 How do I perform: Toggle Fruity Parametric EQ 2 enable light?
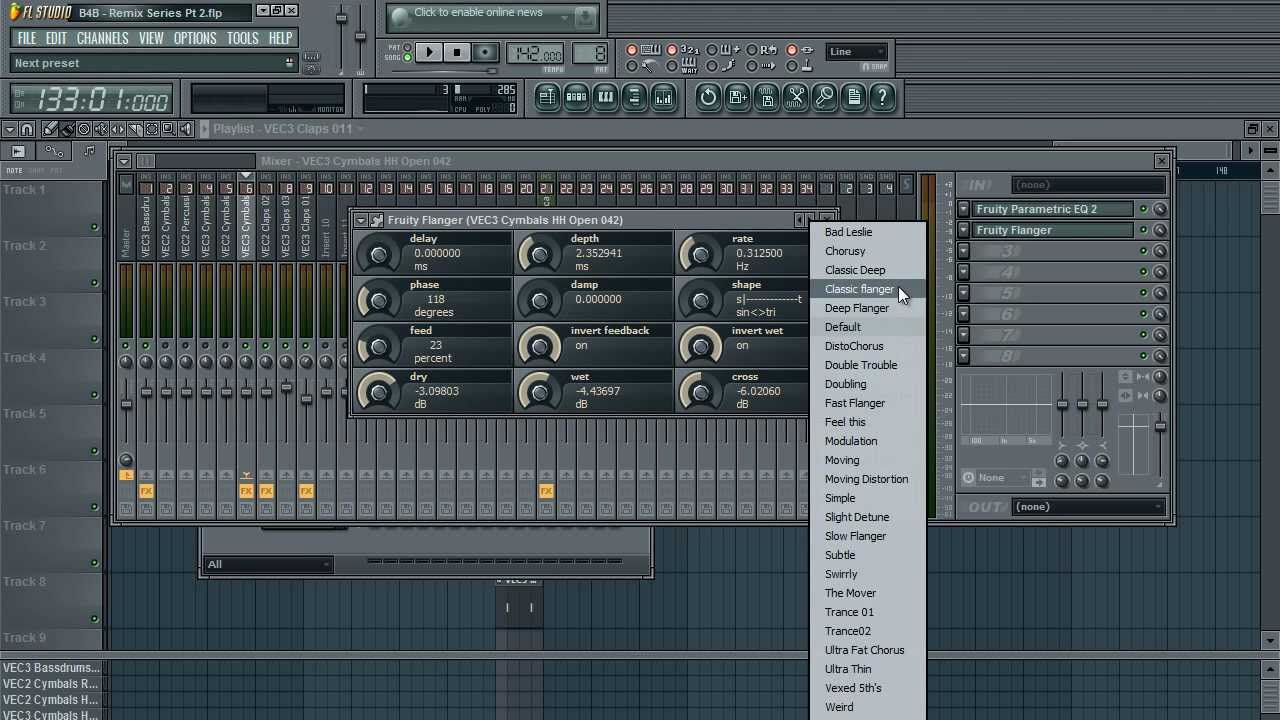1143,209
